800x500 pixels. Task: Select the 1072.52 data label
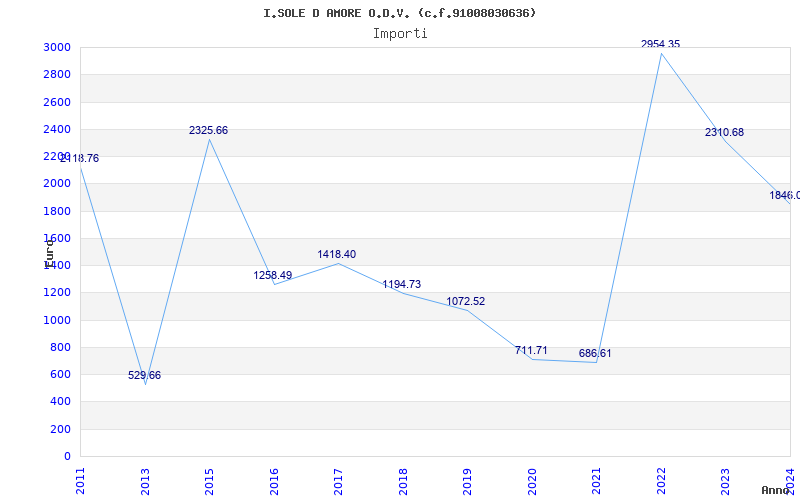pyautogui.click(x=466, y=302)
